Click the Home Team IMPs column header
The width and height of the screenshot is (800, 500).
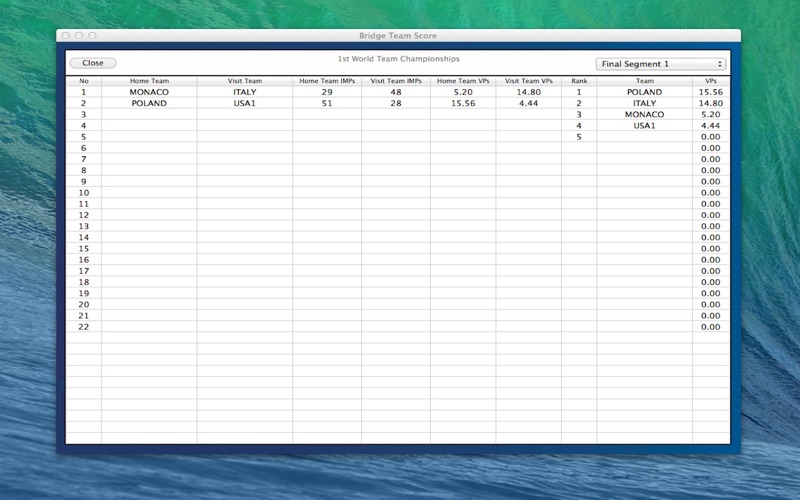[327, 81]
